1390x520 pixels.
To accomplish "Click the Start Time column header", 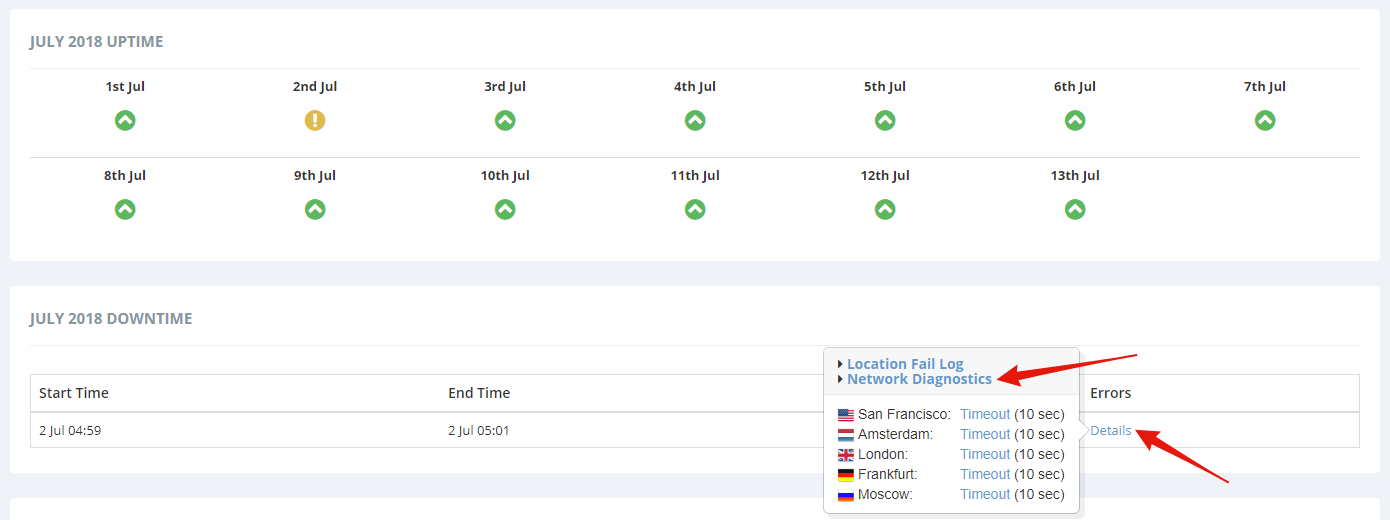I will coord(74,393).
